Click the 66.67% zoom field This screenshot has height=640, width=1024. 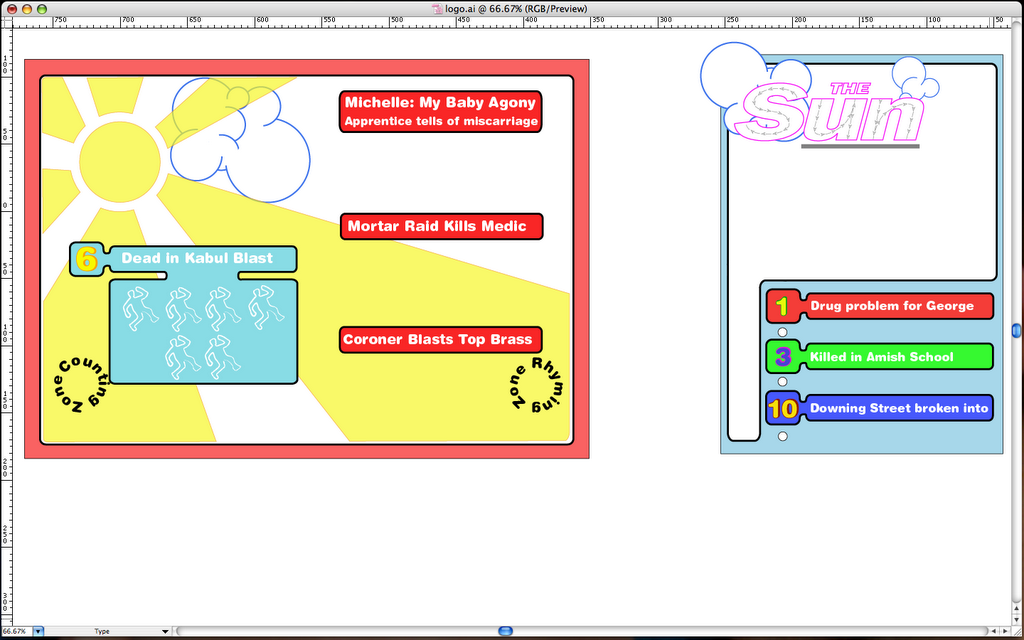[16, 631]
